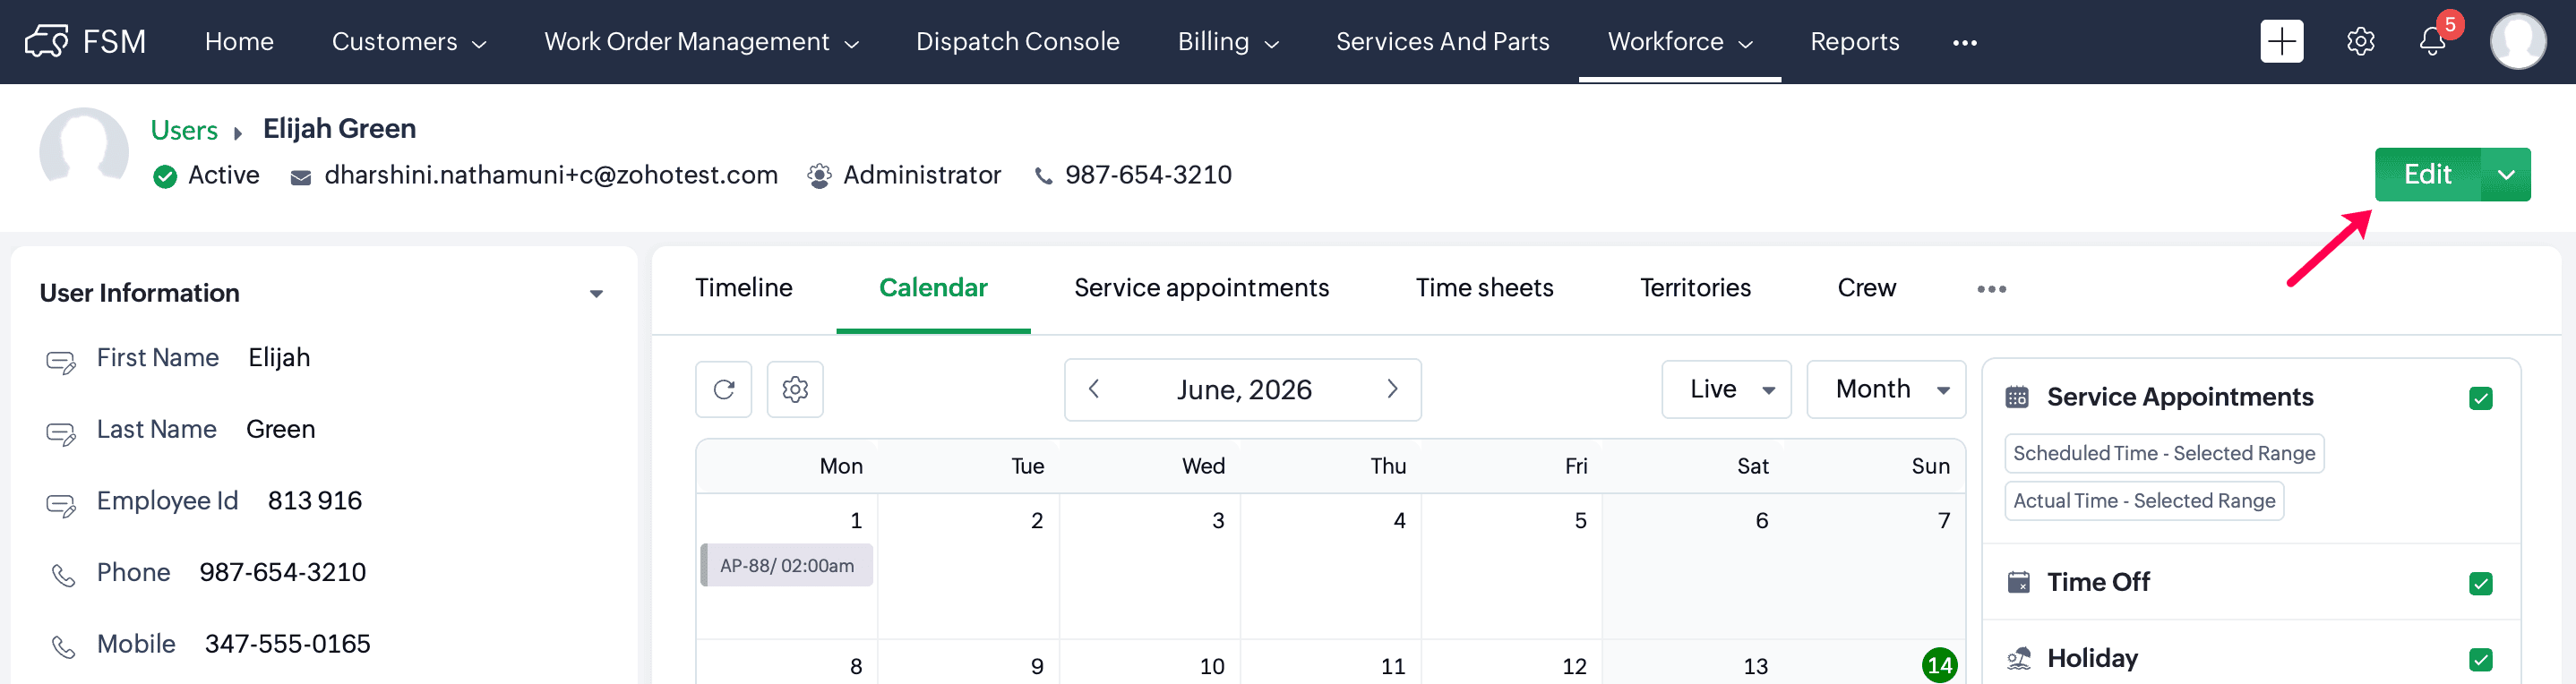This screenshot has width=2576, height=684.
Task: Go to previous month
Action: coord(1094,389)
